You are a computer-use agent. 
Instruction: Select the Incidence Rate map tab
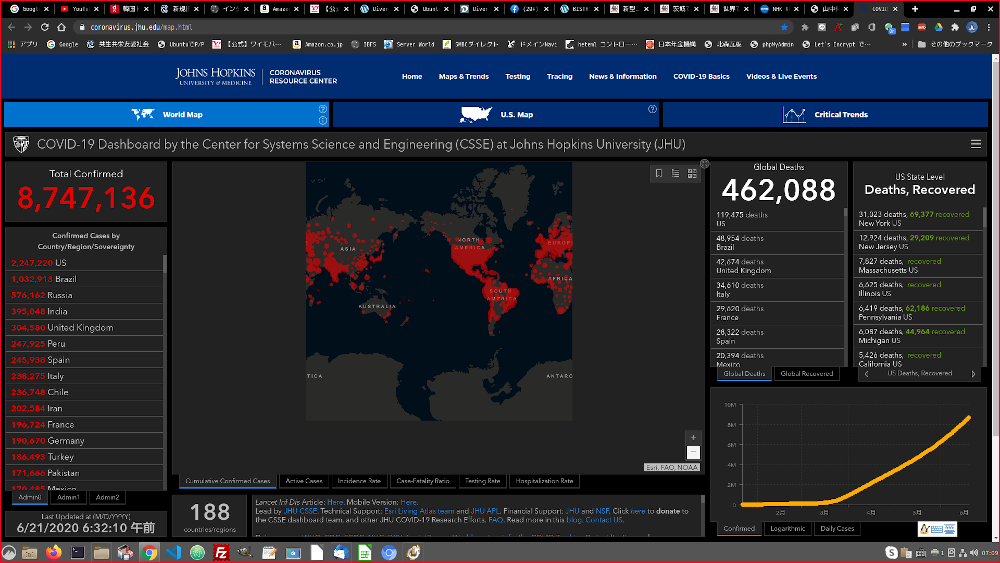pos(359,481)
